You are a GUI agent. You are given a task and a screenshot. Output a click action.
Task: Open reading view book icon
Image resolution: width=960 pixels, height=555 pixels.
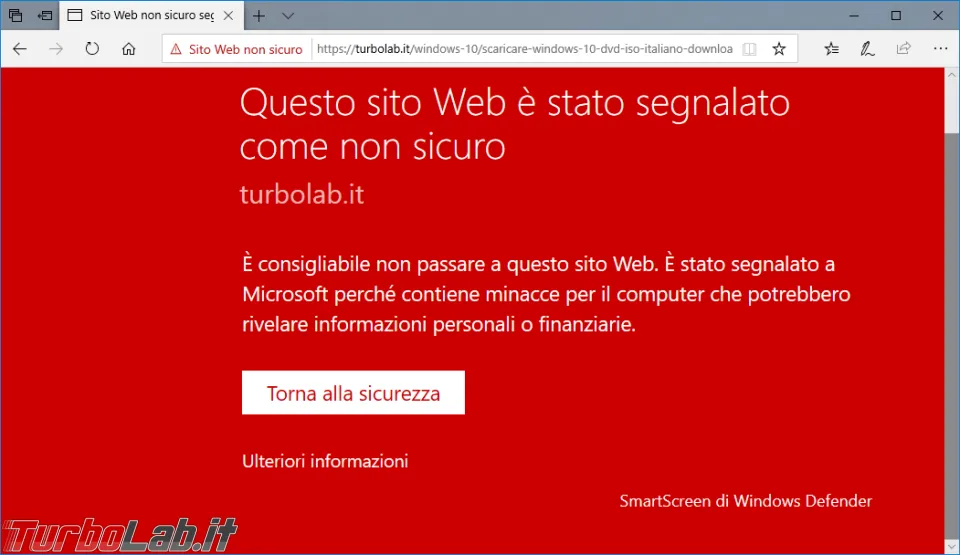click(749, 49)
